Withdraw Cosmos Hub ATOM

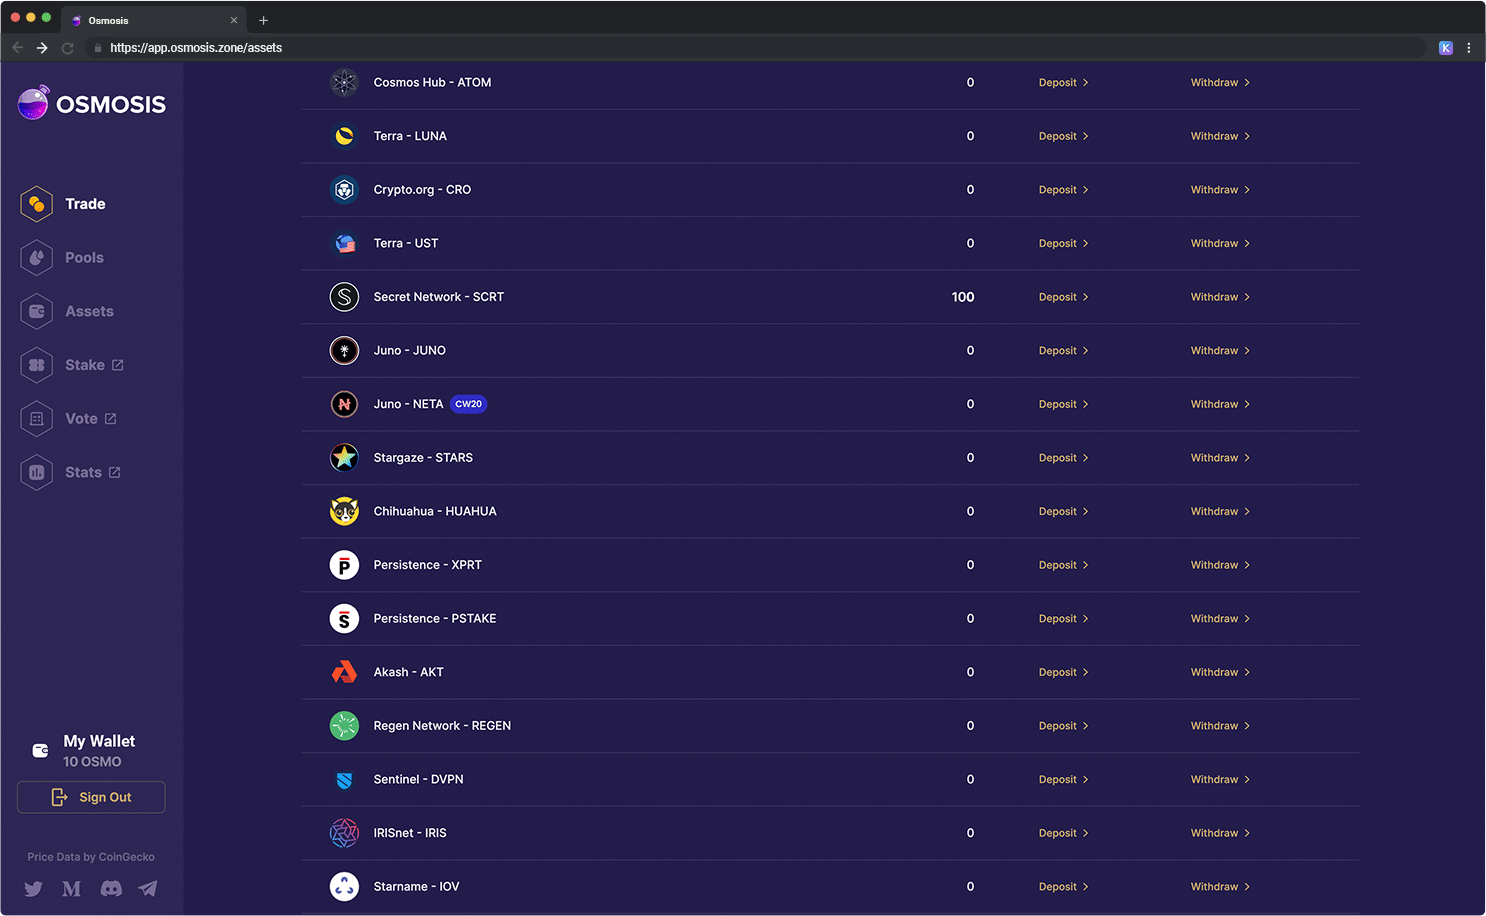1220,83
